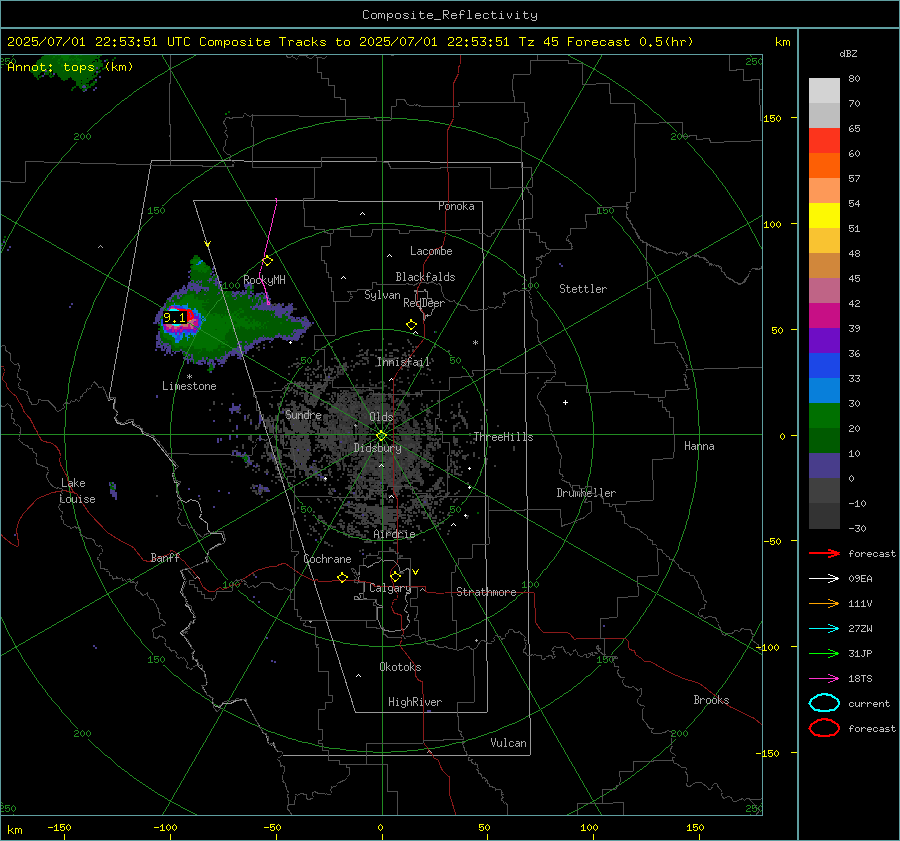
Task: Click the yellow diamond marker near RedDeer
Action: pos(411,325)
